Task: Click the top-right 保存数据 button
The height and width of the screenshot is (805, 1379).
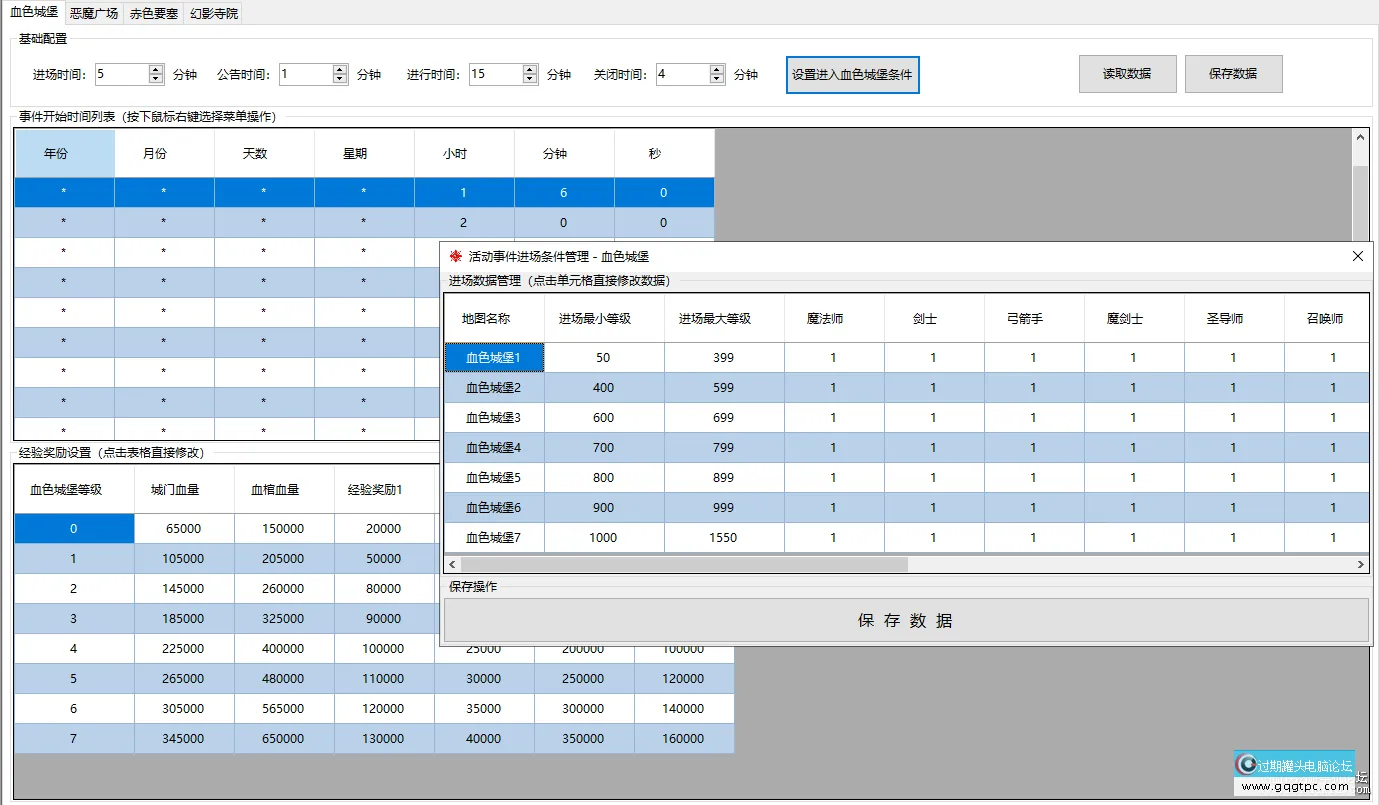Action: [1233, 74]
